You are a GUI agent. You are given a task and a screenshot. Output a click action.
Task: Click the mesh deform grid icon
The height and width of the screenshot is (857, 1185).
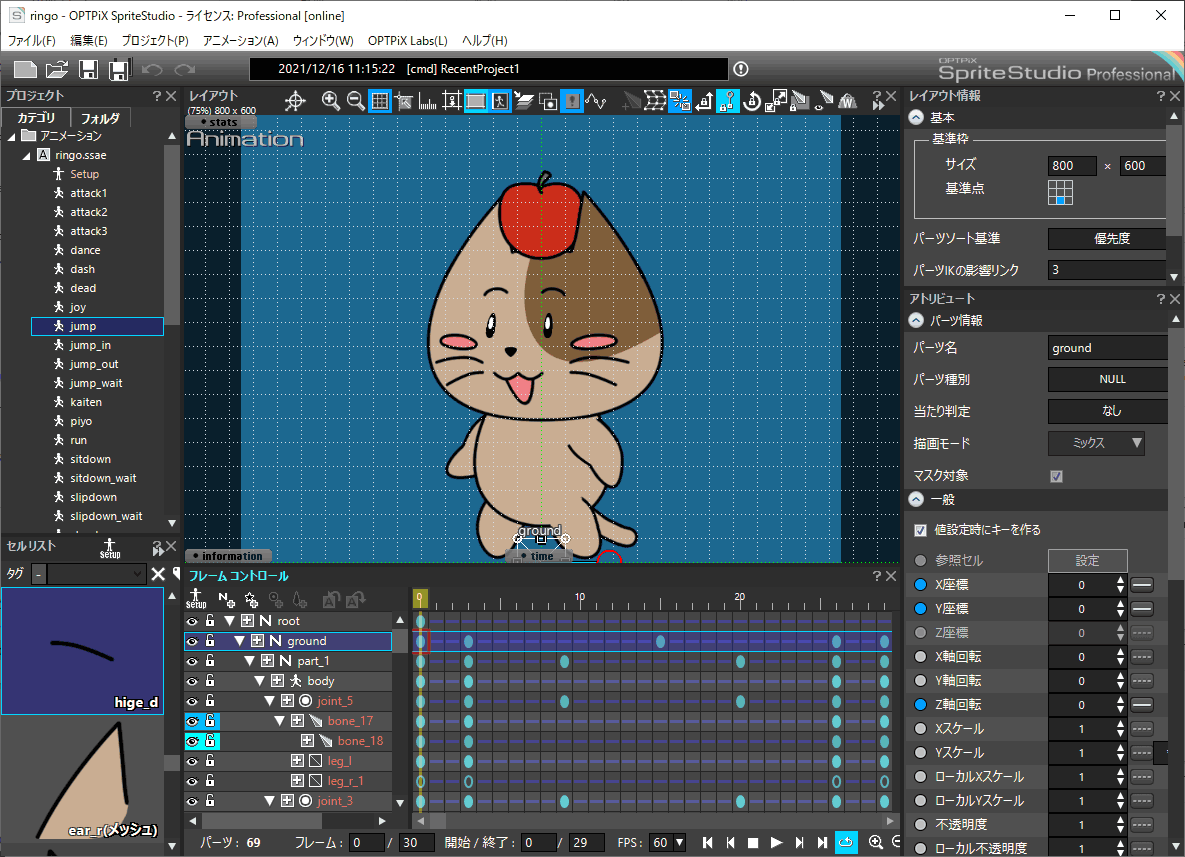coord(654,101)
